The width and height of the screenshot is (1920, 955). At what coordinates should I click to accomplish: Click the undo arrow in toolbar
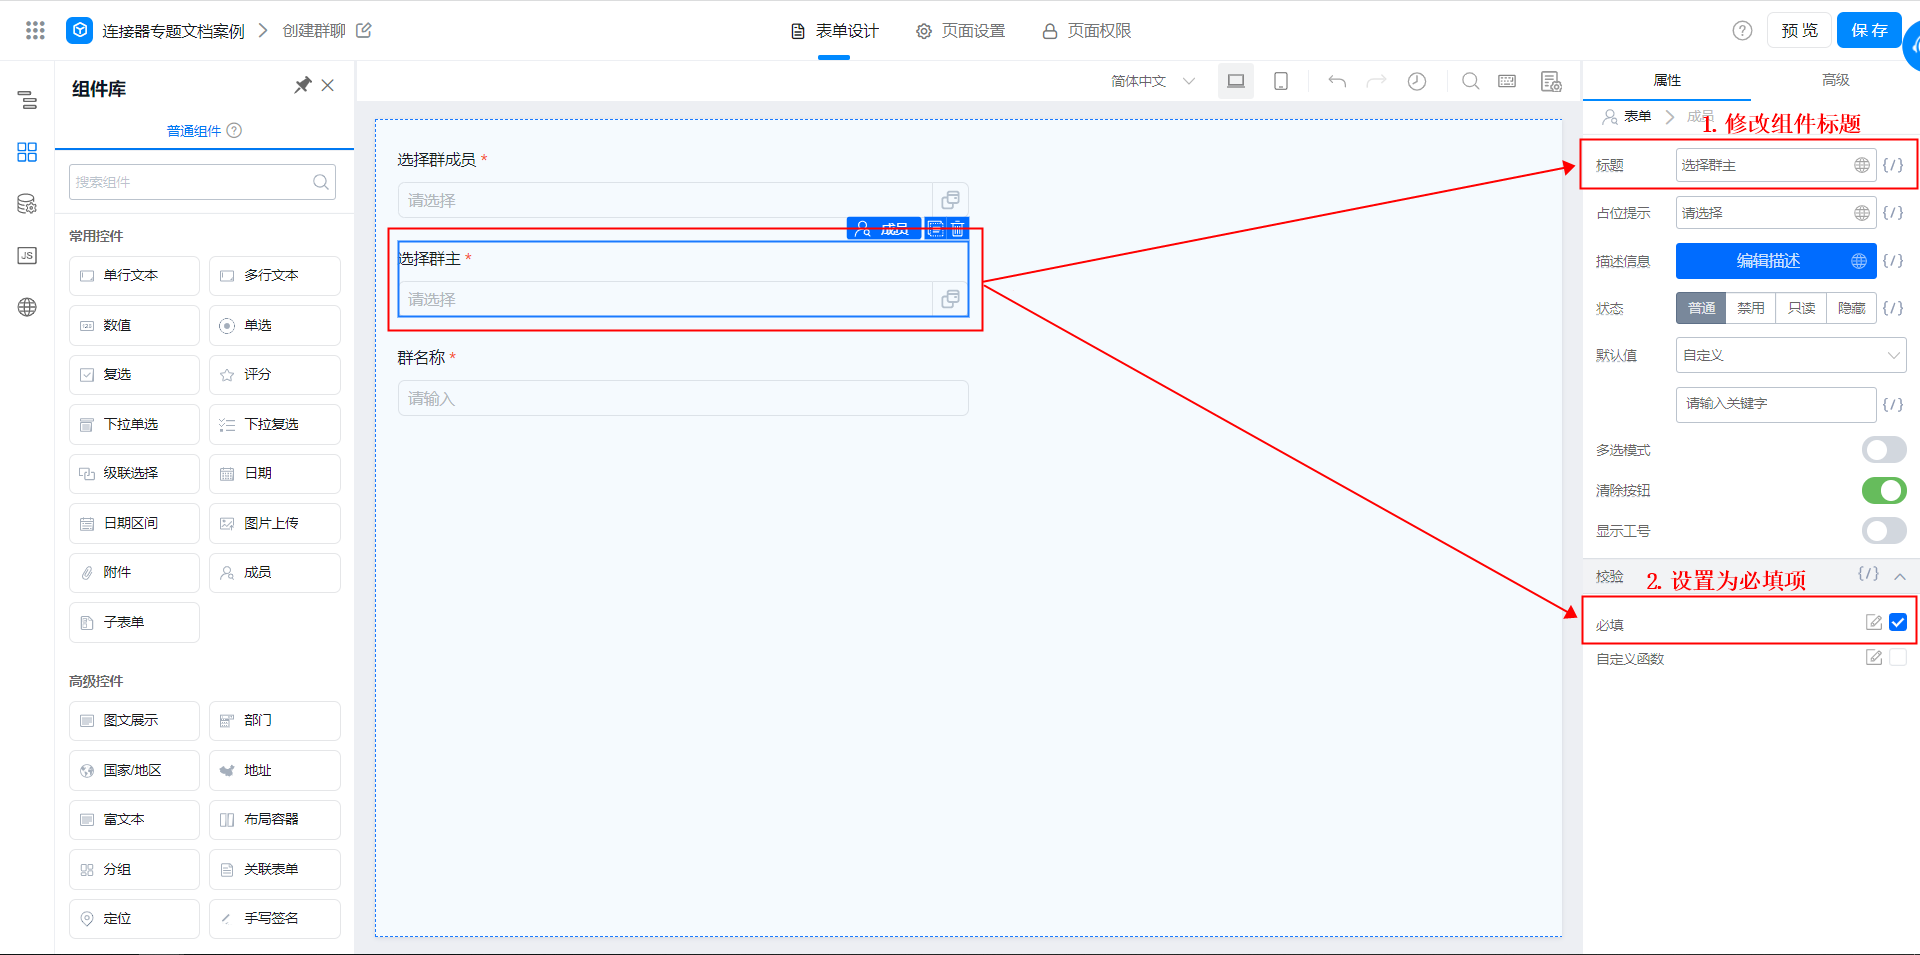[1337, 81]
